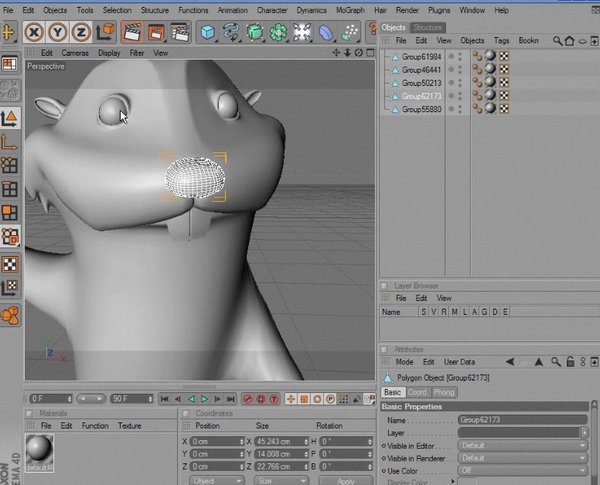The width and height of the screenshot is (600, 485).
Task: Select Group50213 in the object list
Action: (420, 82)
